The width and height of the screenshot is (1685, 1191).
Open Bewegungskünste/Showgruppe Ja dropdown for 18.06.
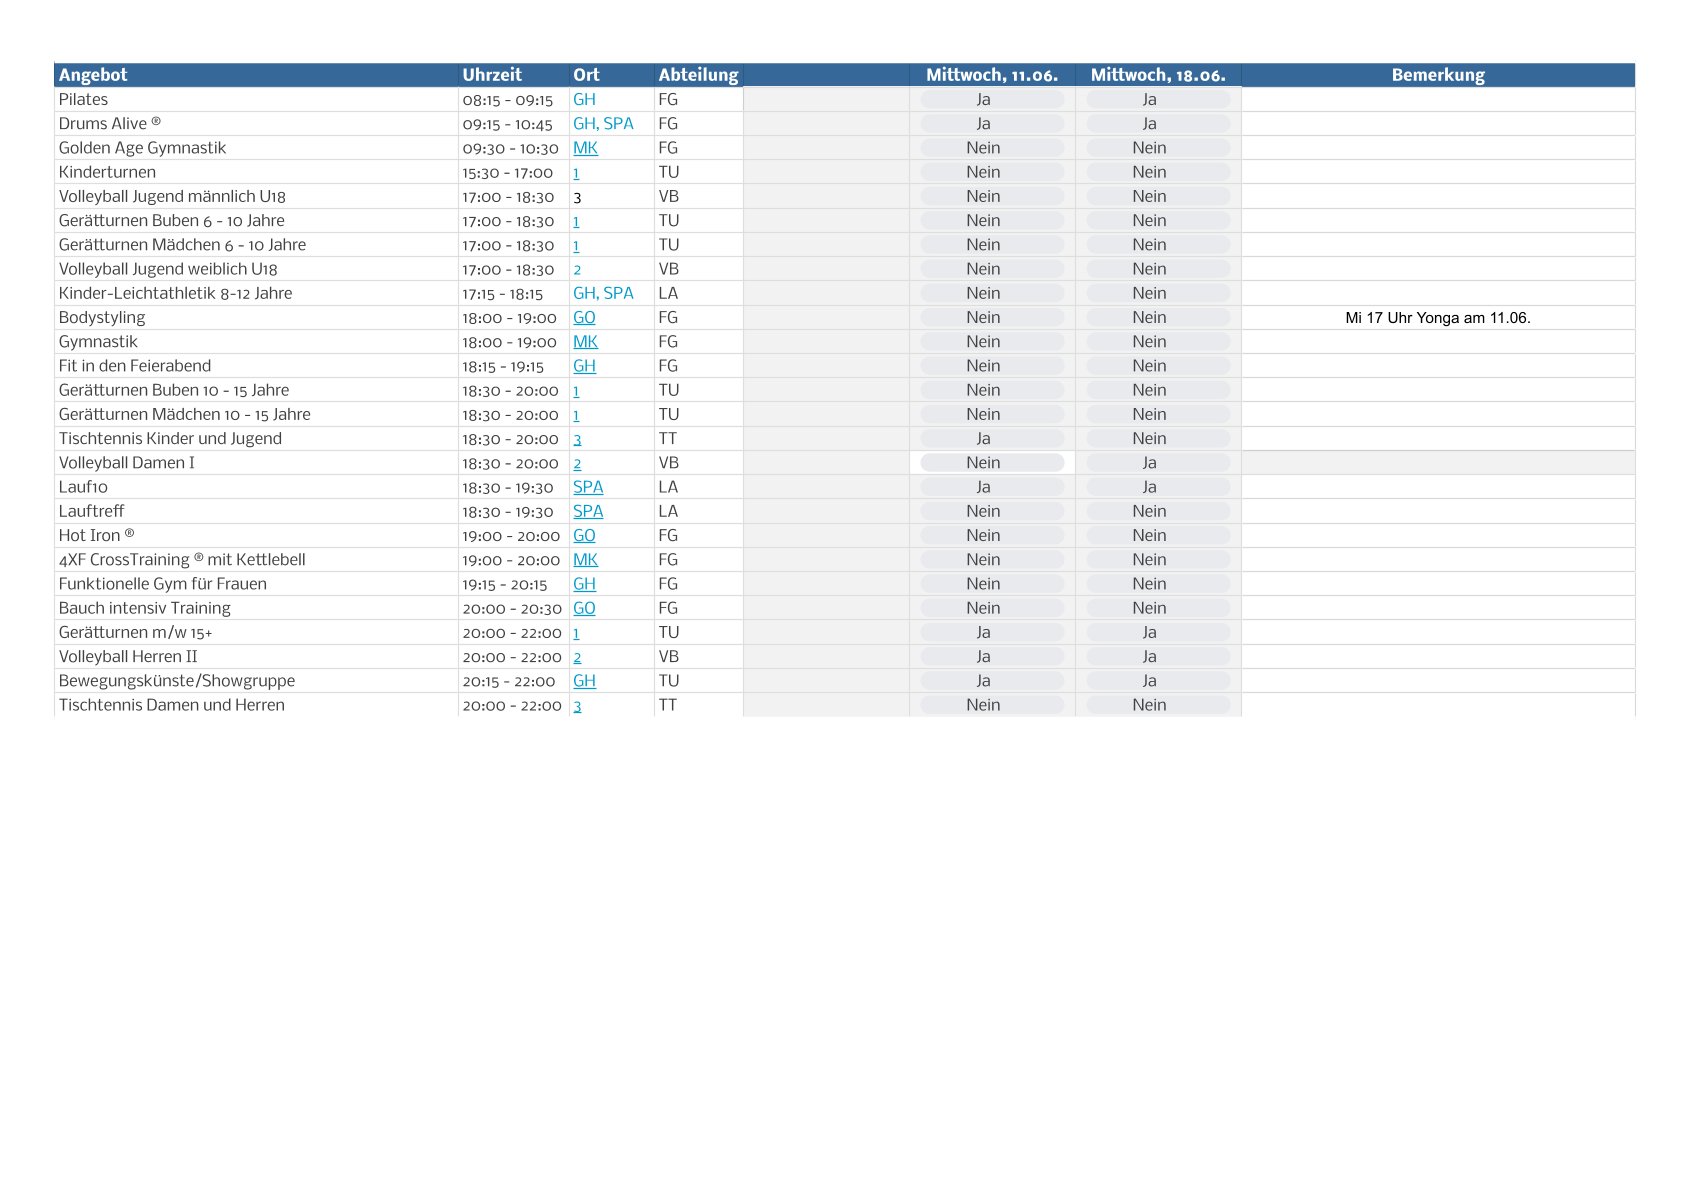click(x=1158, y=681)
